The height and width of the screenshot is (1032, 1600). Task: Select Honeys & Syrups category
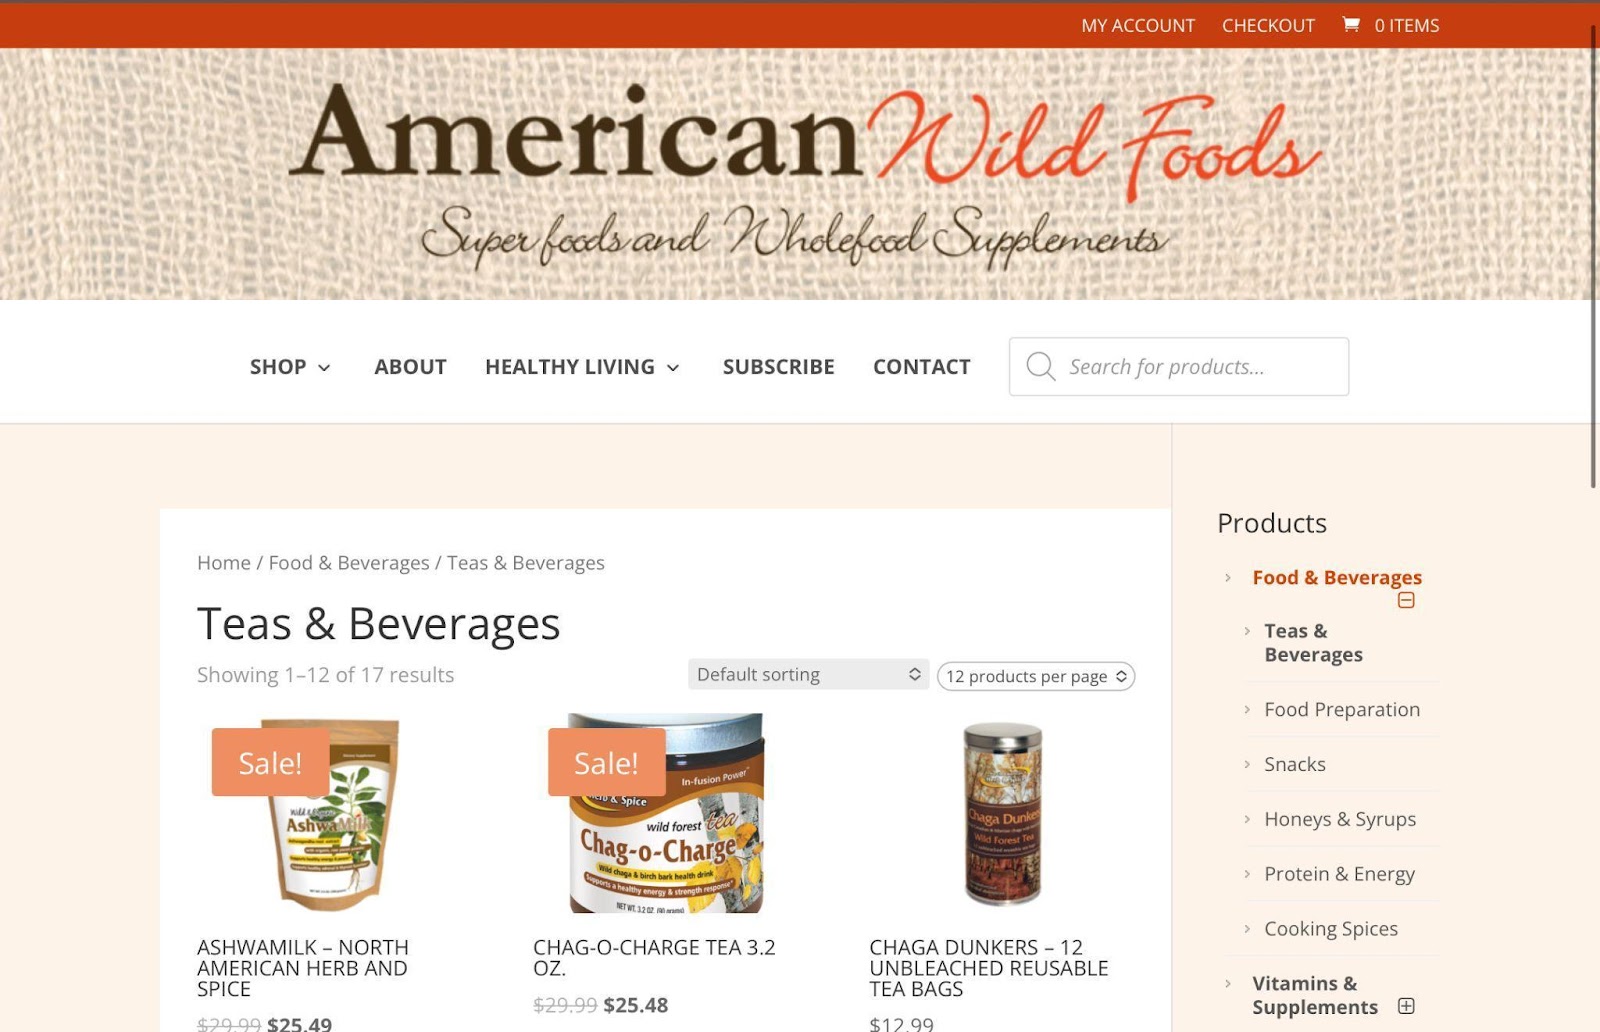[1340, 819]
